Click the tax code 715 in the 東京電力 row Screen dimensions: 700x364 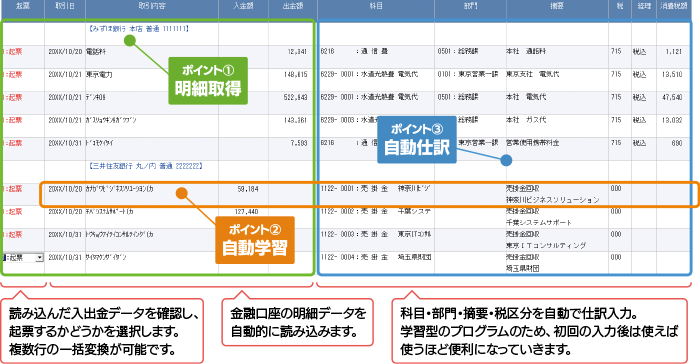(616, 75)
